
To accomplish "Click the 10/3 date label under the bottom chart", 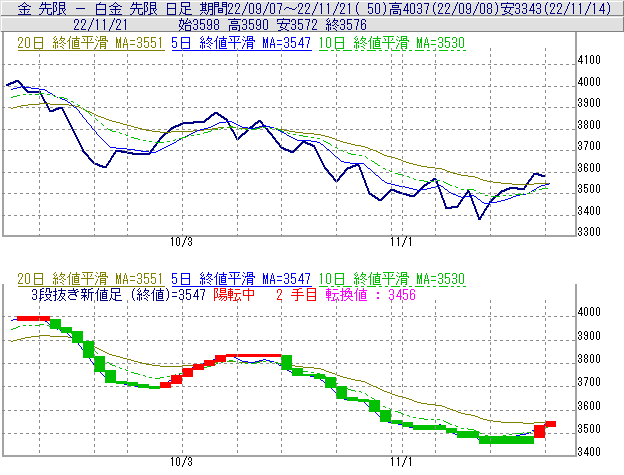I will 181,462.
